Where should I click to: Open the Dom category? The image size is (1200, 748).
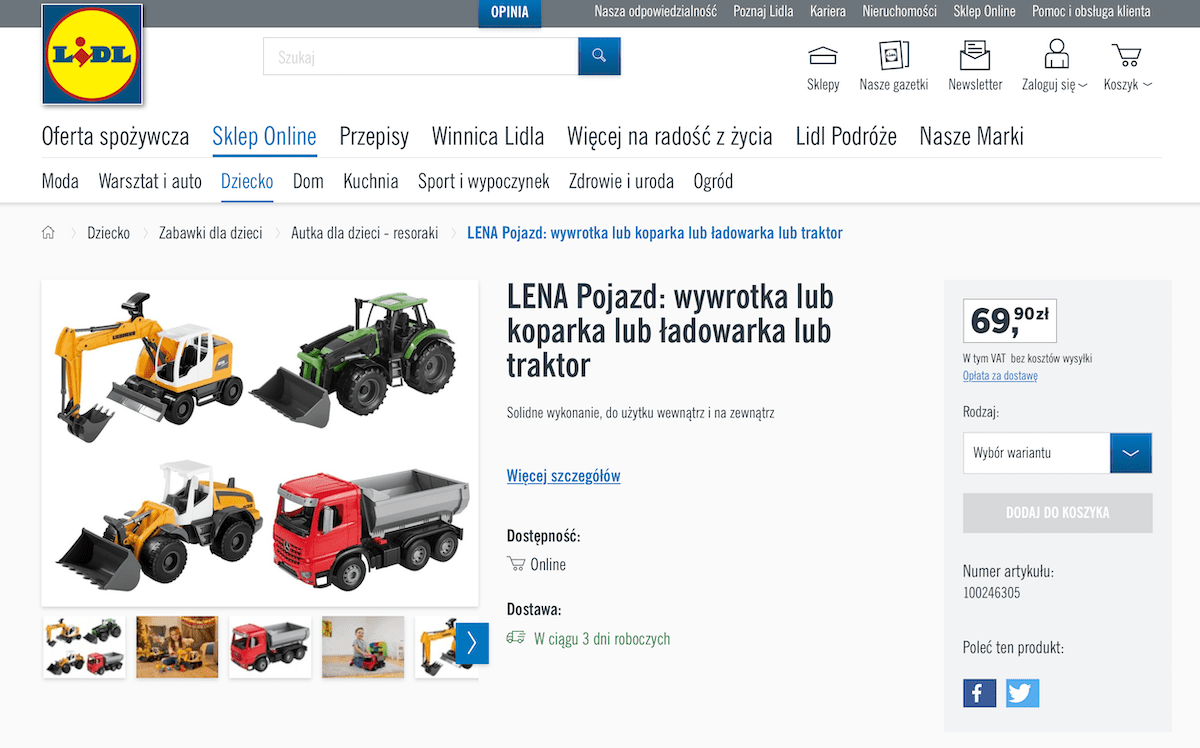tap(308, 181)
